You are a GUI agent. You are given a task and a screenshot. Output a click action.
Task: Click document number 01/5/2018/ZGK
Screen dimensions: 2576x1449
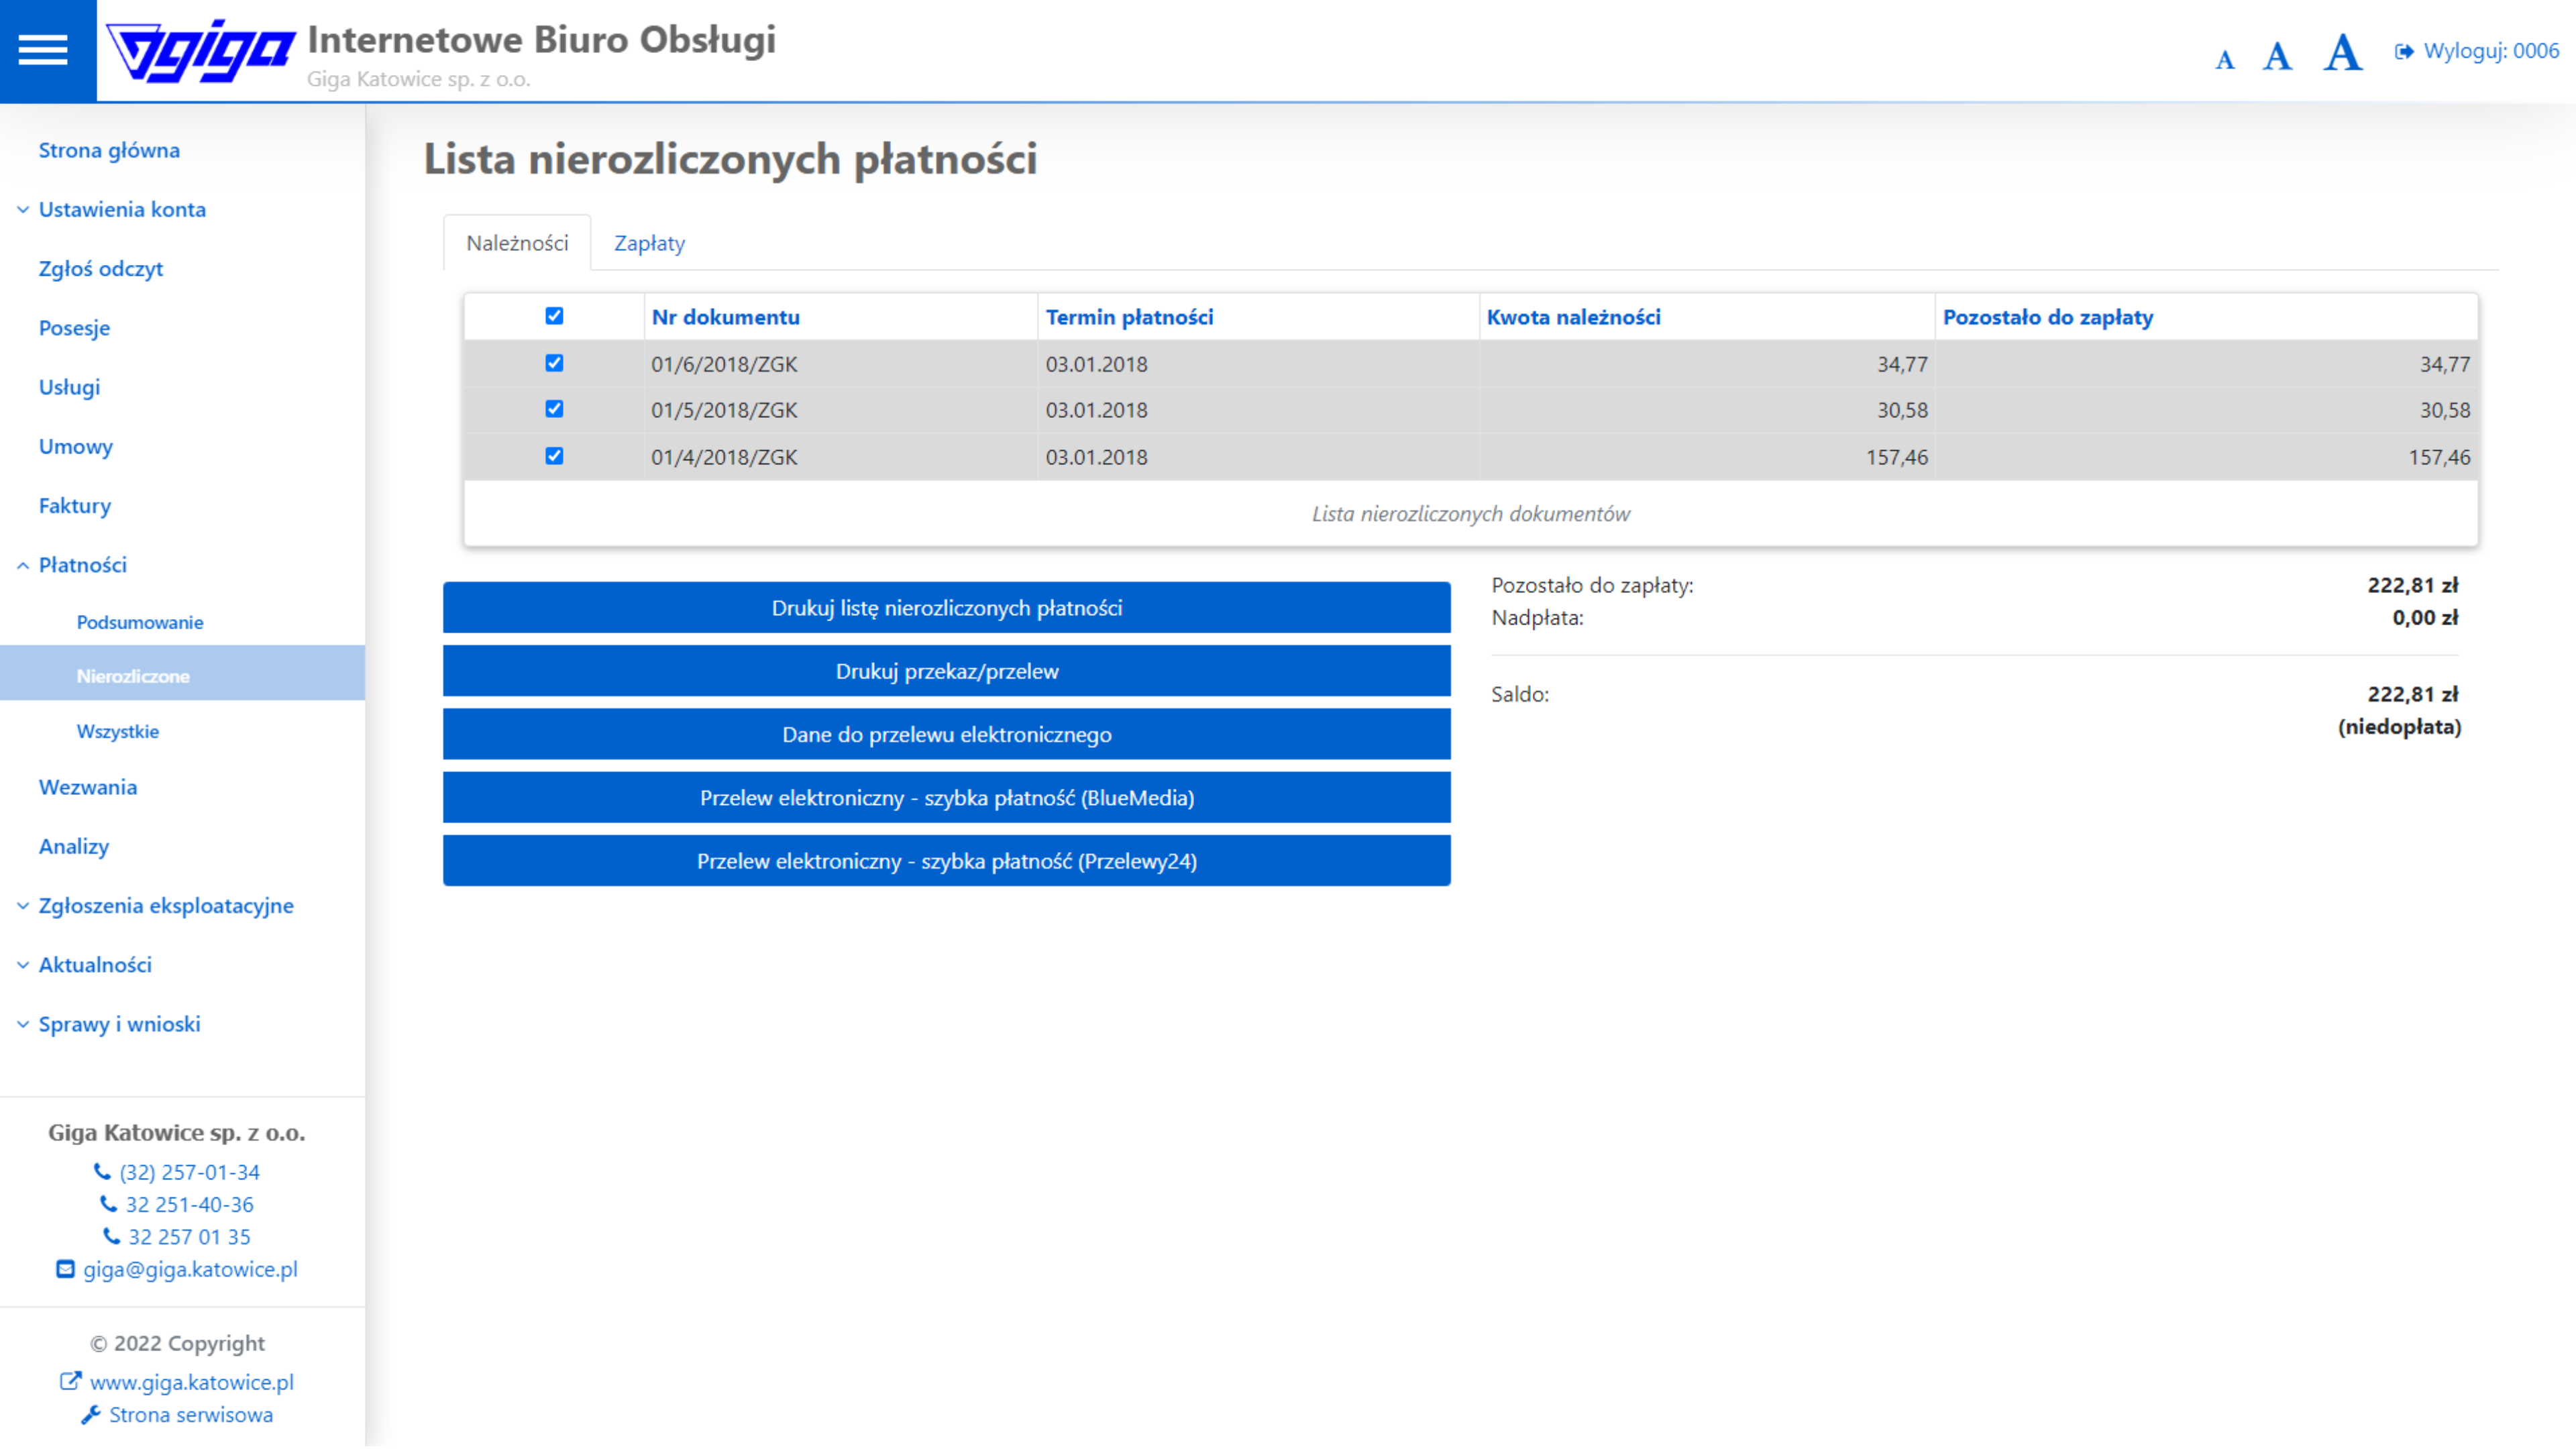click(725, 410)
